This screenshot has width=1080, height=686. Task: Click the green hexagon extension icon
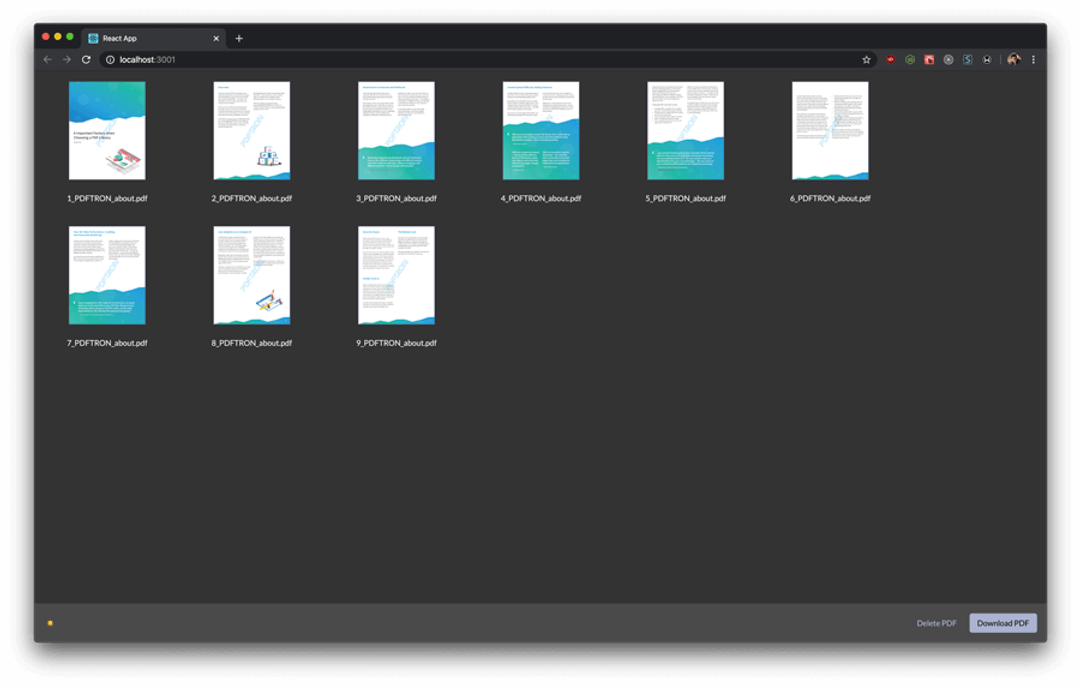[x=910, y=59]
